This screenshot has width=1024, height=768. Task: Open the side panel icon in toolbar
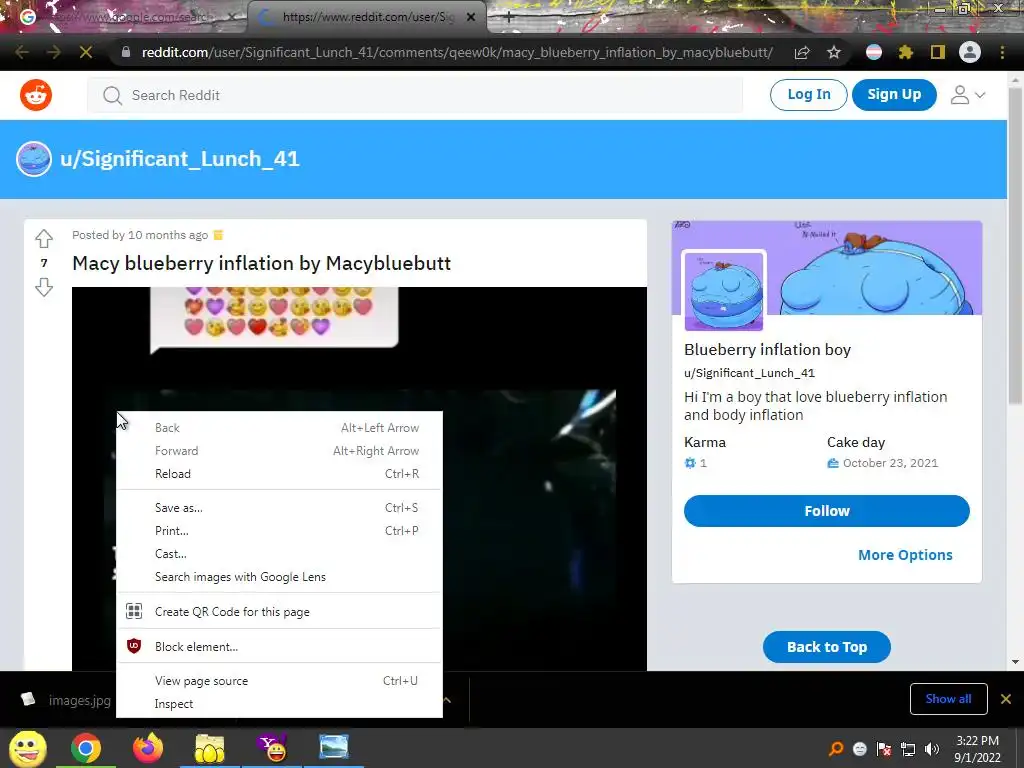point(938,52)
